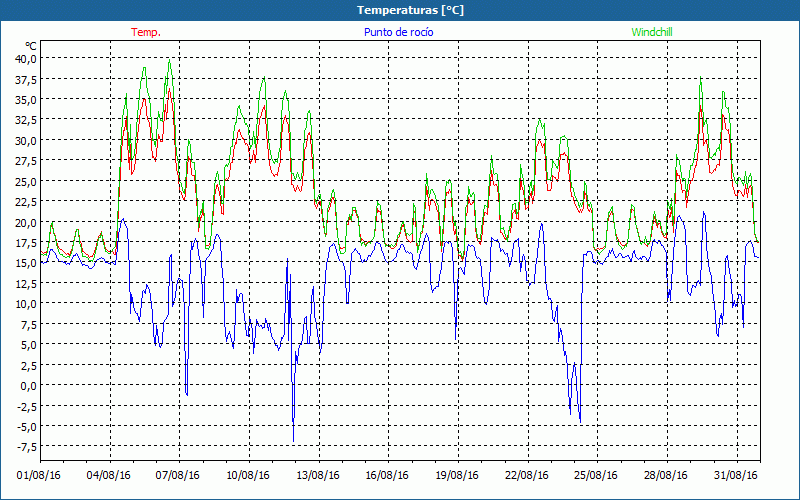This screenshot has height=500, width=800.
Task: Click the 32,5 y-axis value
Action: [x=26, y=120]
